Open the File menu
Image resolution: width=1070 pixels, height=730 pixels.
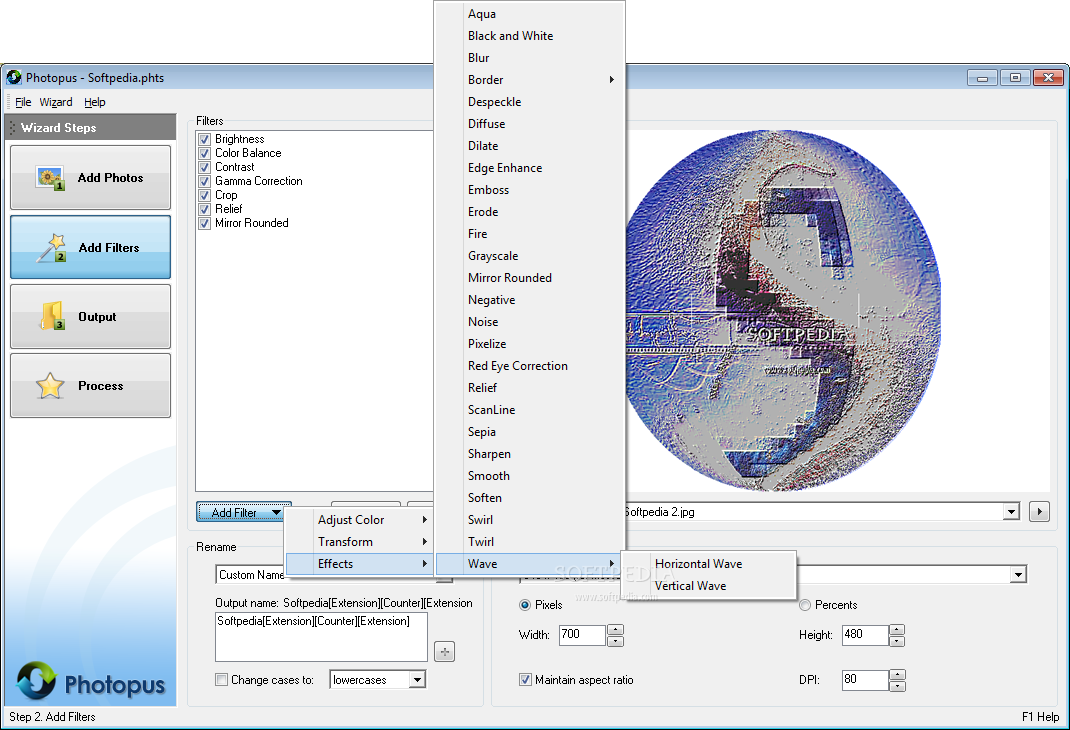click(23, 102)
